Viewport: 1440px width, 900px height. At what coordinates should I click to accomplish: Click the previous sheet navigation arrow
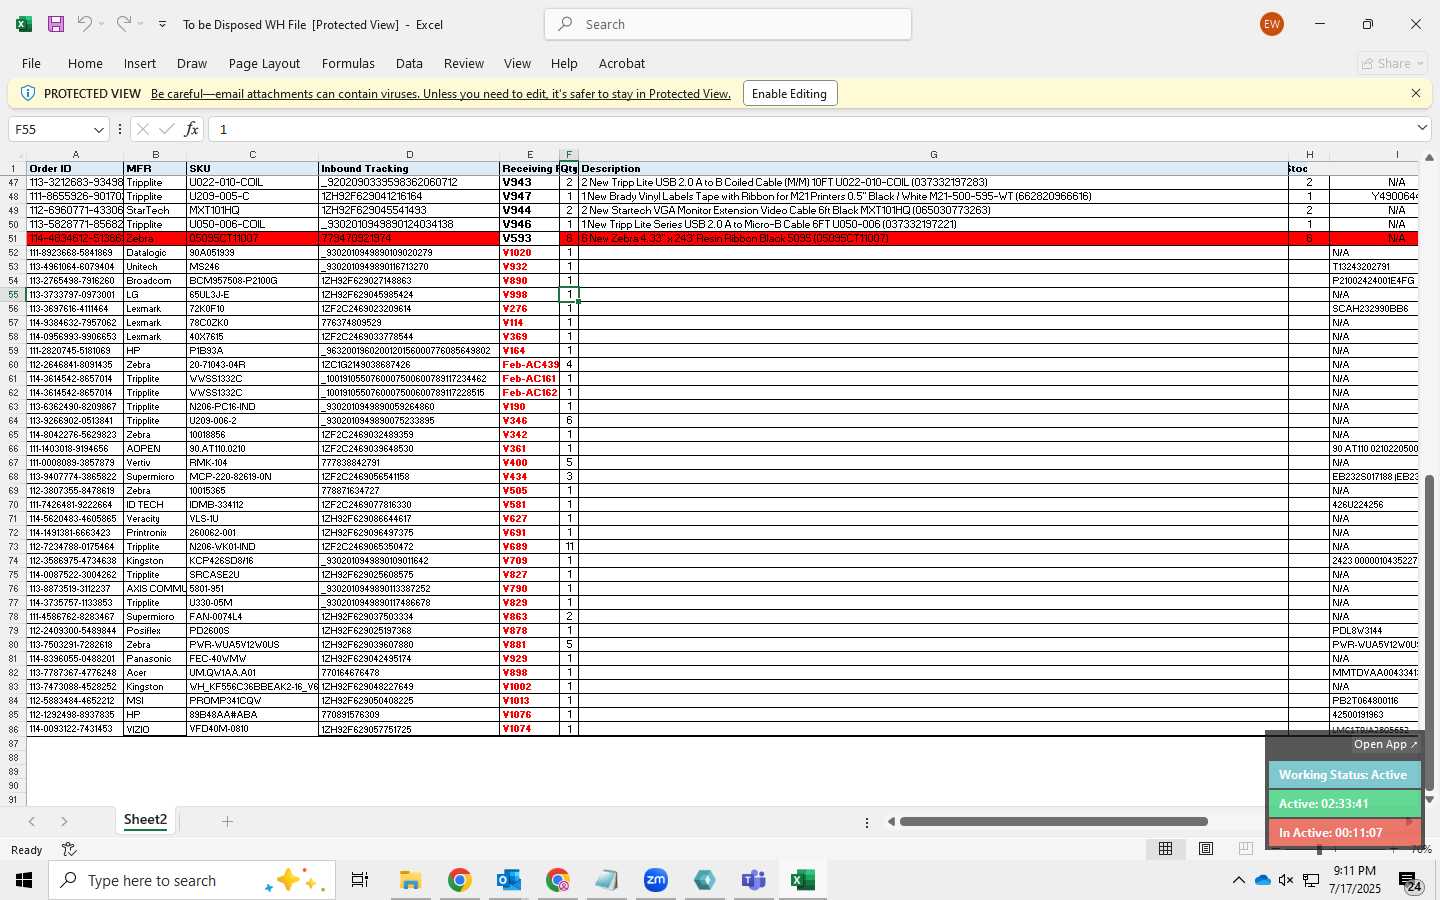(32, 821)
